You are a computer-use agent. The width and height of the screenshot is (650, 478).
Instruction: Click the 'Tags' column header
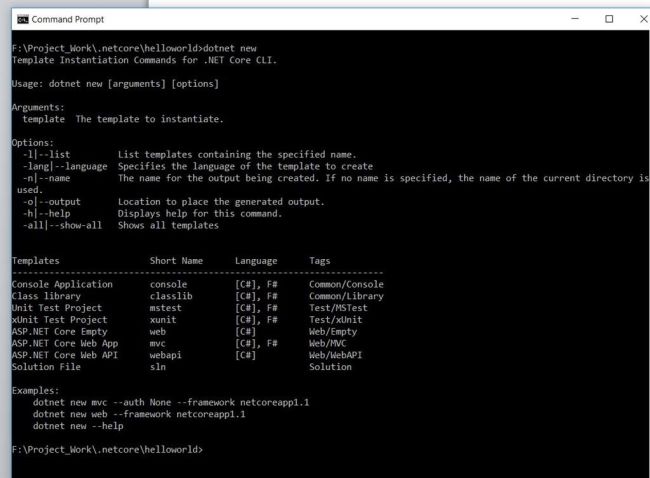click(x=320, y=261)
